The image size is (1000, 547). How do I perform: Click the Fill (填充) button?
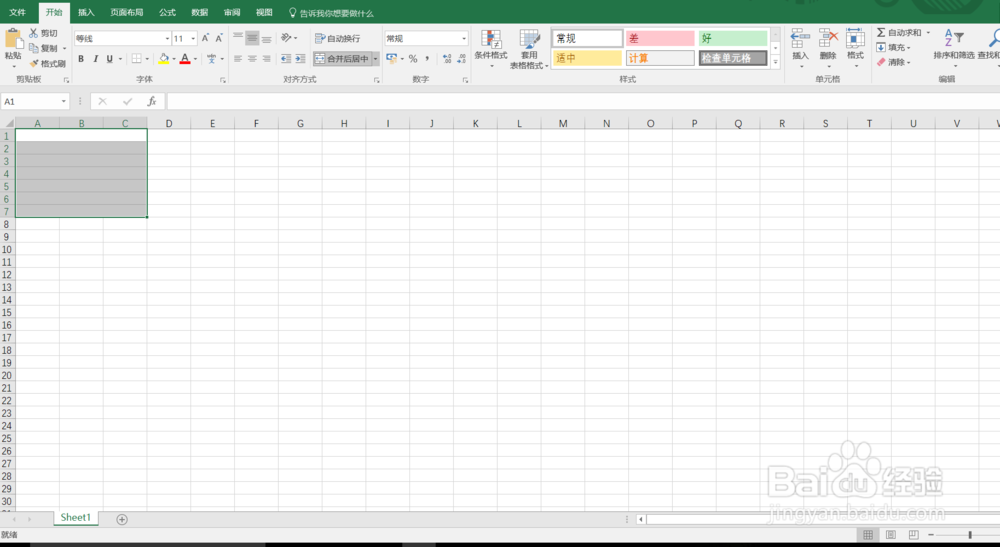click(892, 47)
